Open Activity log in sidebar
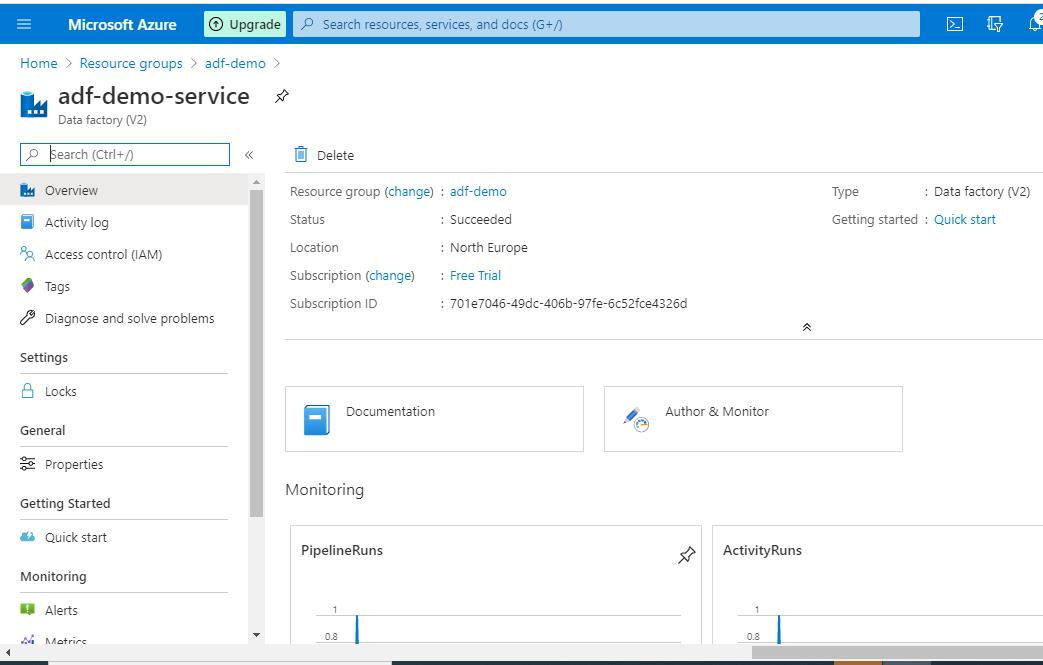The width and height of the screenshot is (1043, 665). [x=76, y=223]
